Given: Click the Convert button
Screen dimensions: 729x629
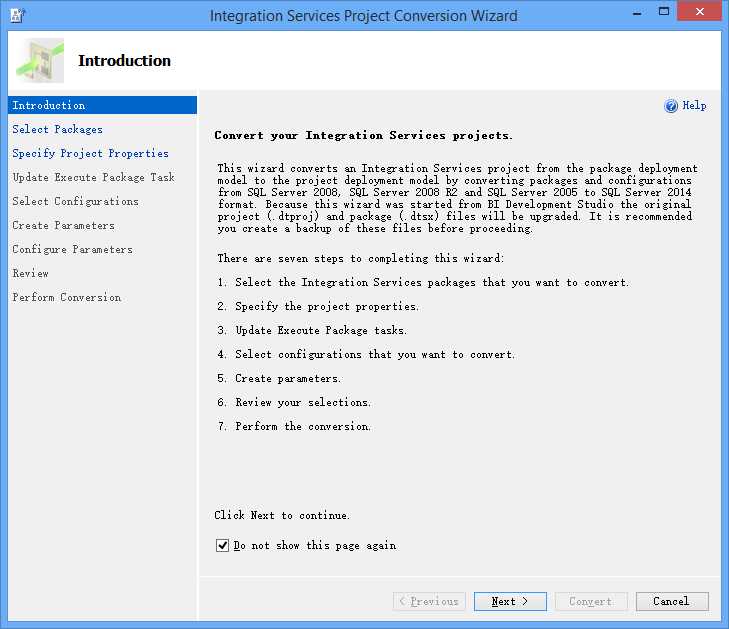Looking at the screenshot, I should click(x=590, y=601).
